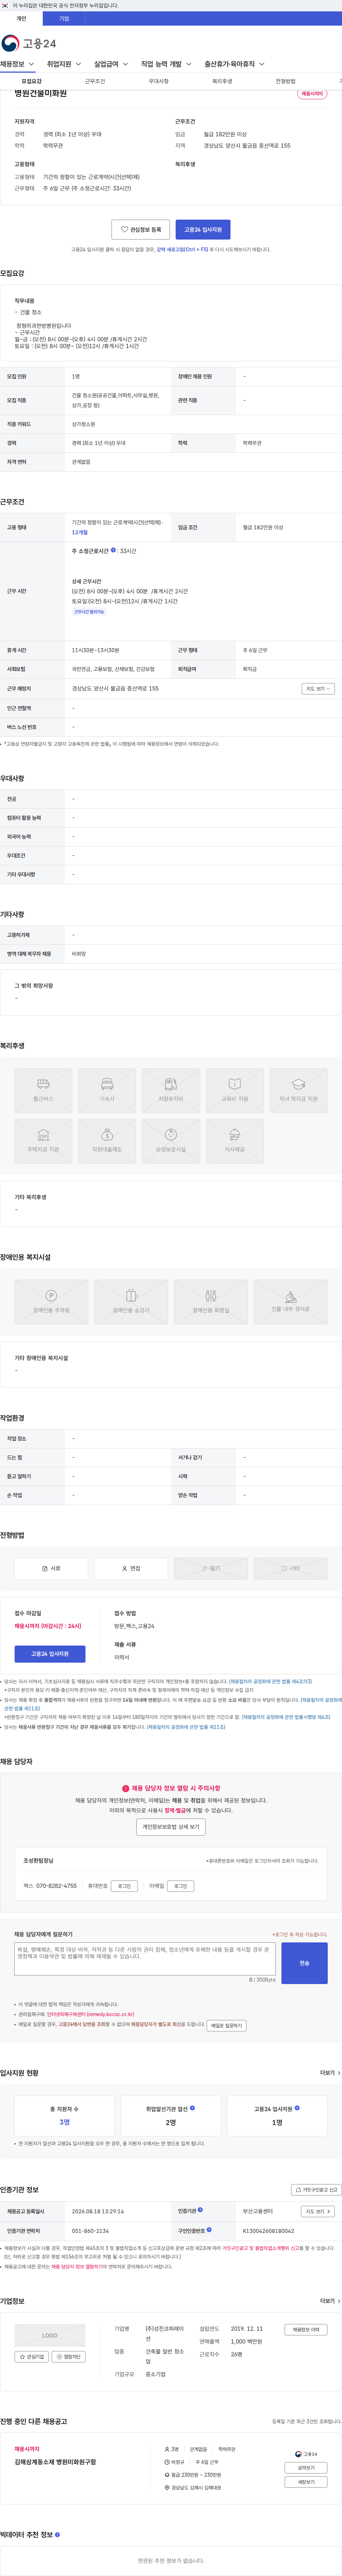The width and height of the screenshot is (342, 2576).
Task: Click the 총 지원자 수 3명 value
Action: pos(64,2122)
